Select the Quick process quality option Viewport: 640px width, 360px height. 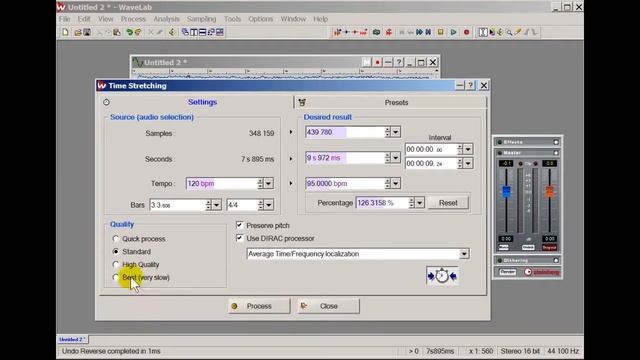(x=116, y=239)
